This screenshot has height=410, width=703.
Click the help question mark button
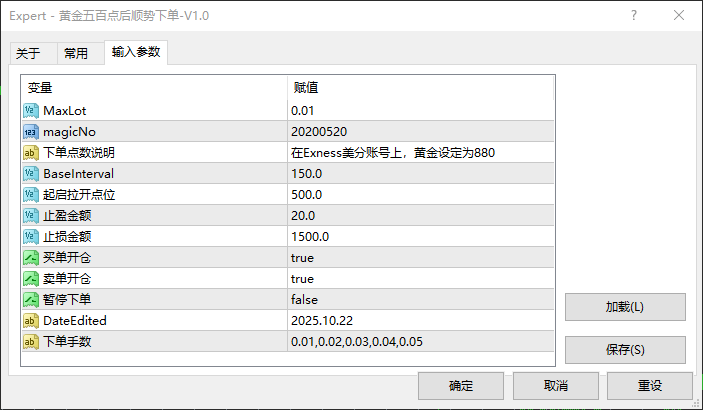click(x=635, y=17)
